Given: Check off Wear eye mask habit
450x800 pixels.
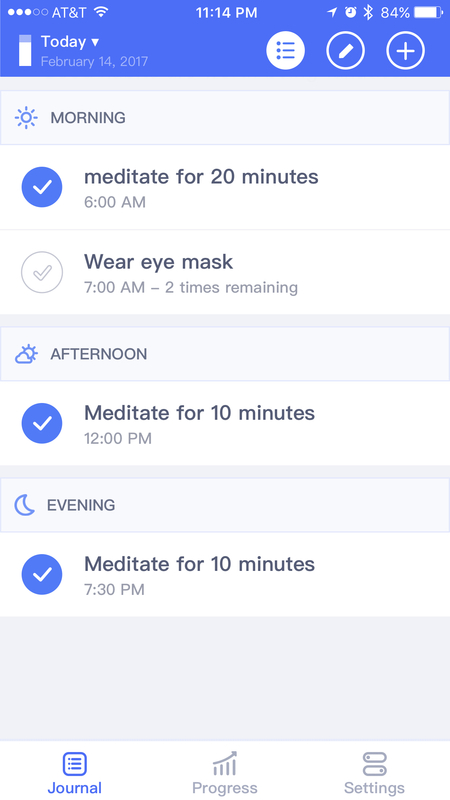Looking at the screenshot, I should tap(42, 272).
